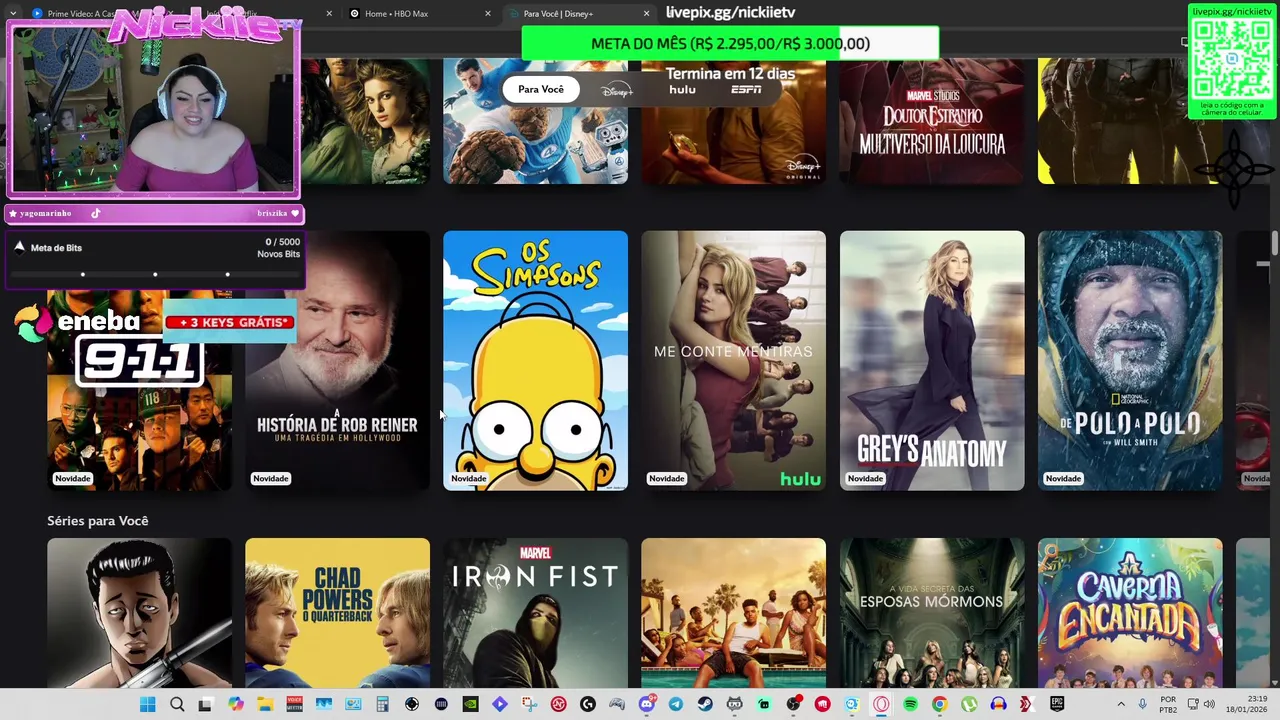Select the ESPN brand filter

coord(746,90)
